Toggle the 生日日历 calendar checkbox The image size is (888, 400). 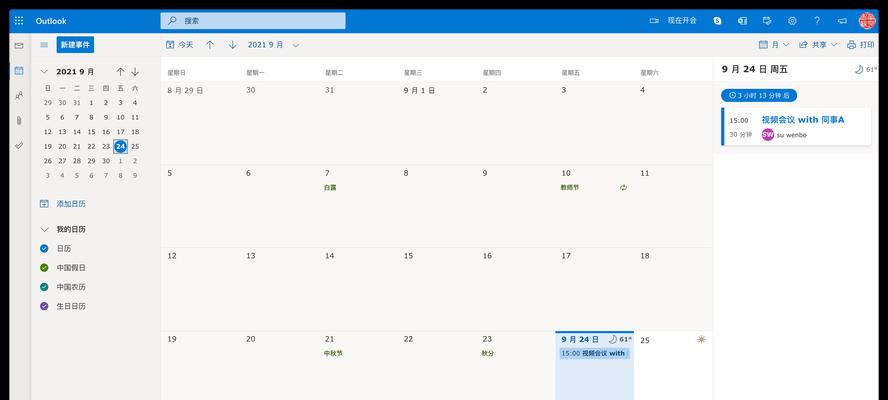pos(44,306)
